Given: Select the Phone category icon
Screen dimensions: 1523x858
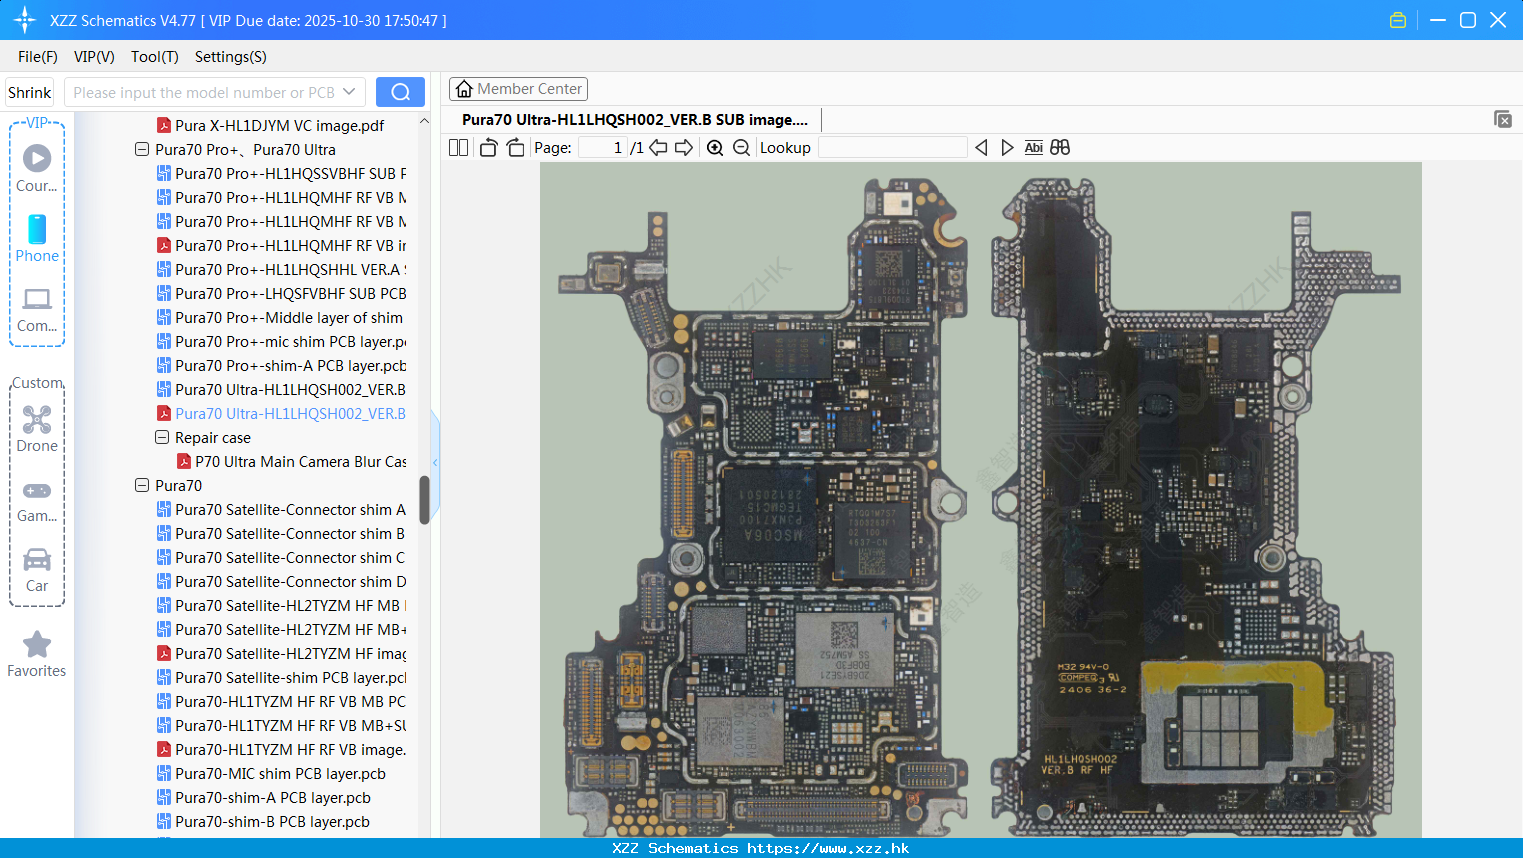Looking at the screenshot, I should tap(37, 238).
